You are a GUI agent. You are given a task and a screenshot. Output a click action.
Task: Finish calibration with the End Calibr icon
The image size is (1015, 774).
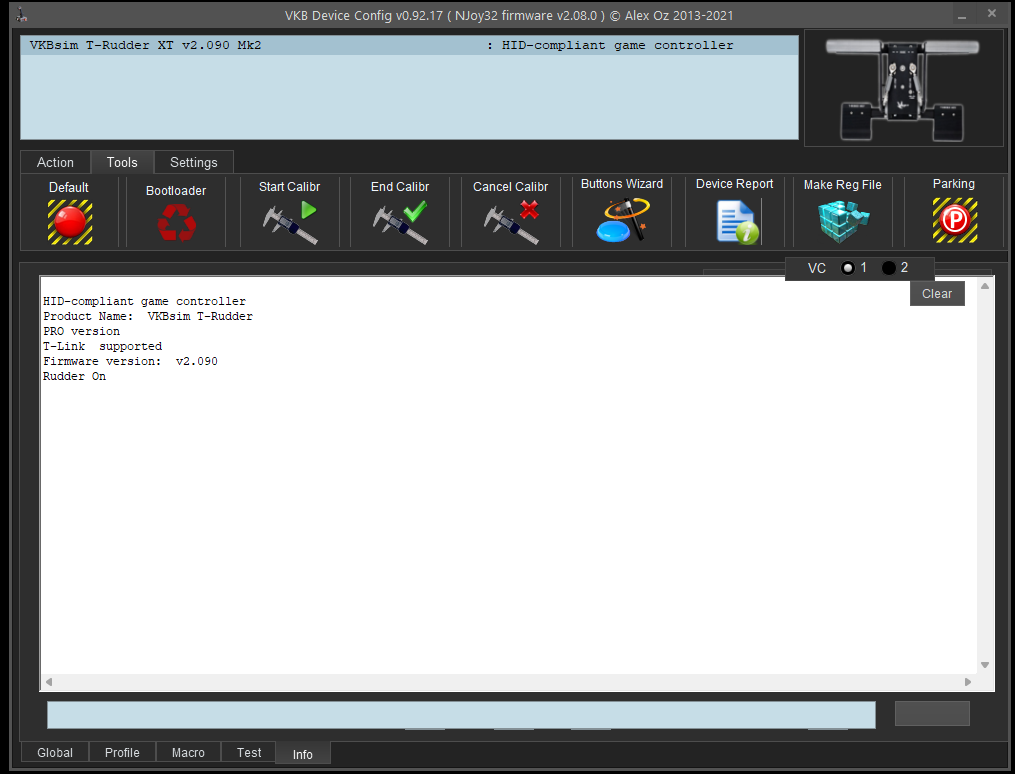point(400,222)
